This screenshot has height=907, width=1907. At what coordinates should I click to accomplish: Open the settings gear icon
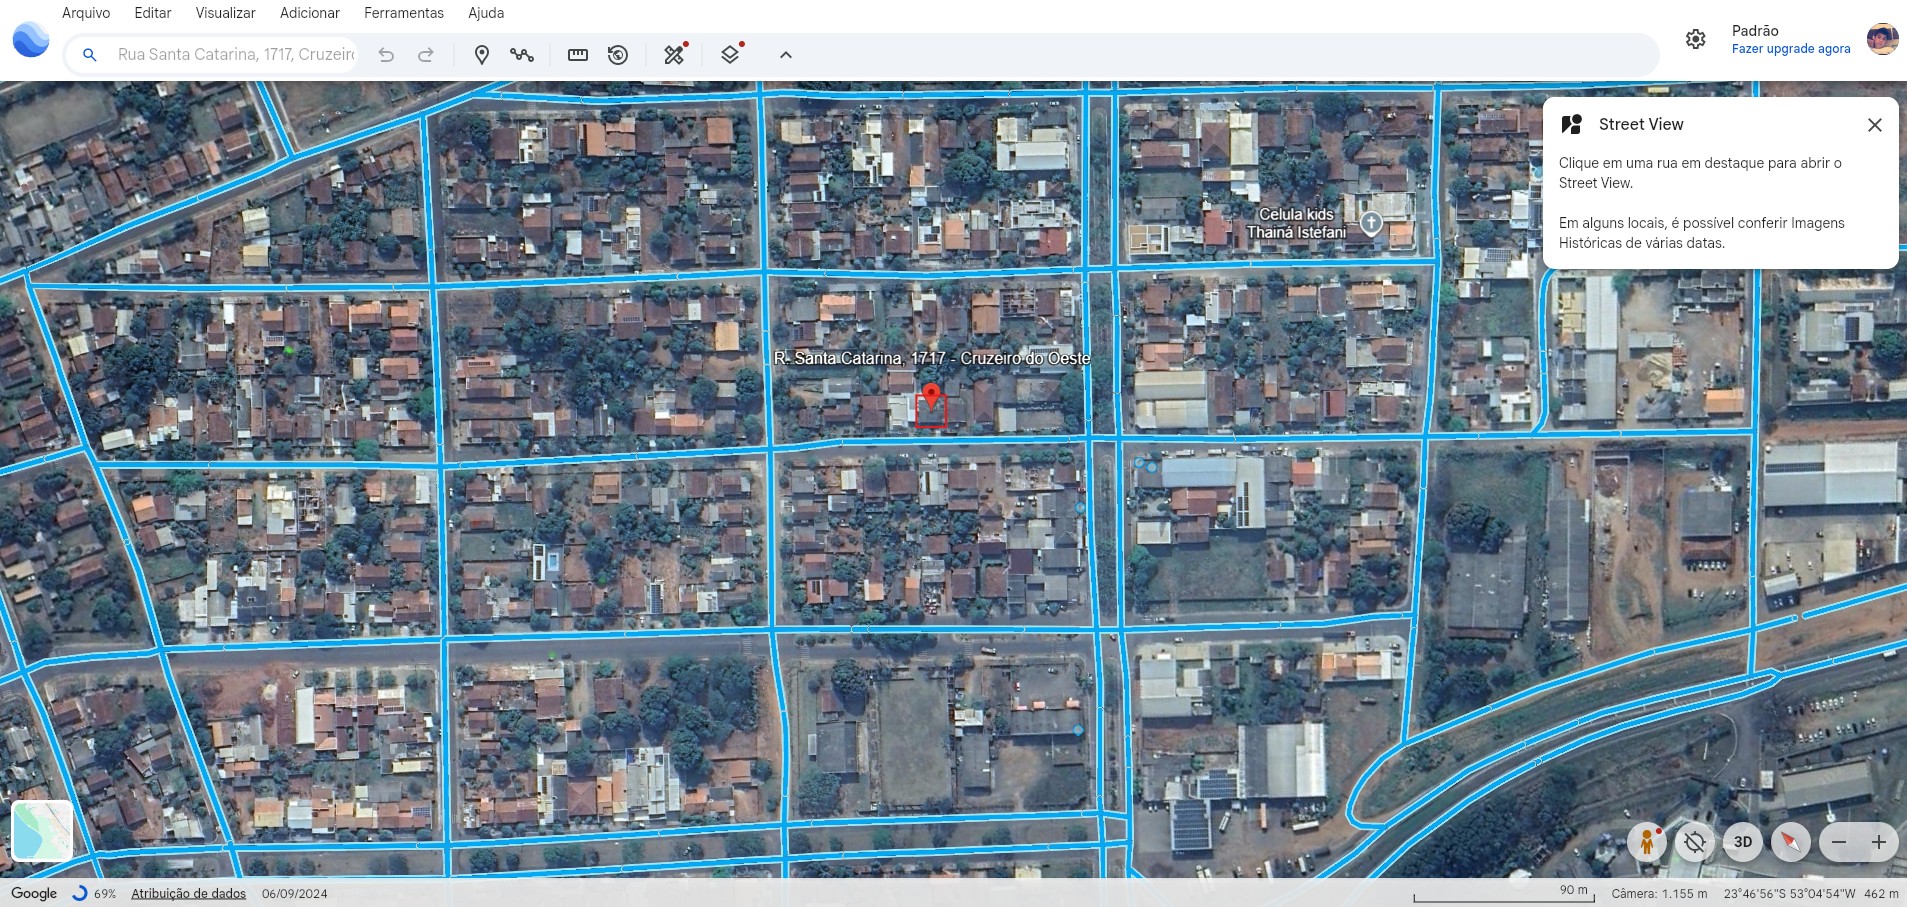click(x=1695, y=39)
